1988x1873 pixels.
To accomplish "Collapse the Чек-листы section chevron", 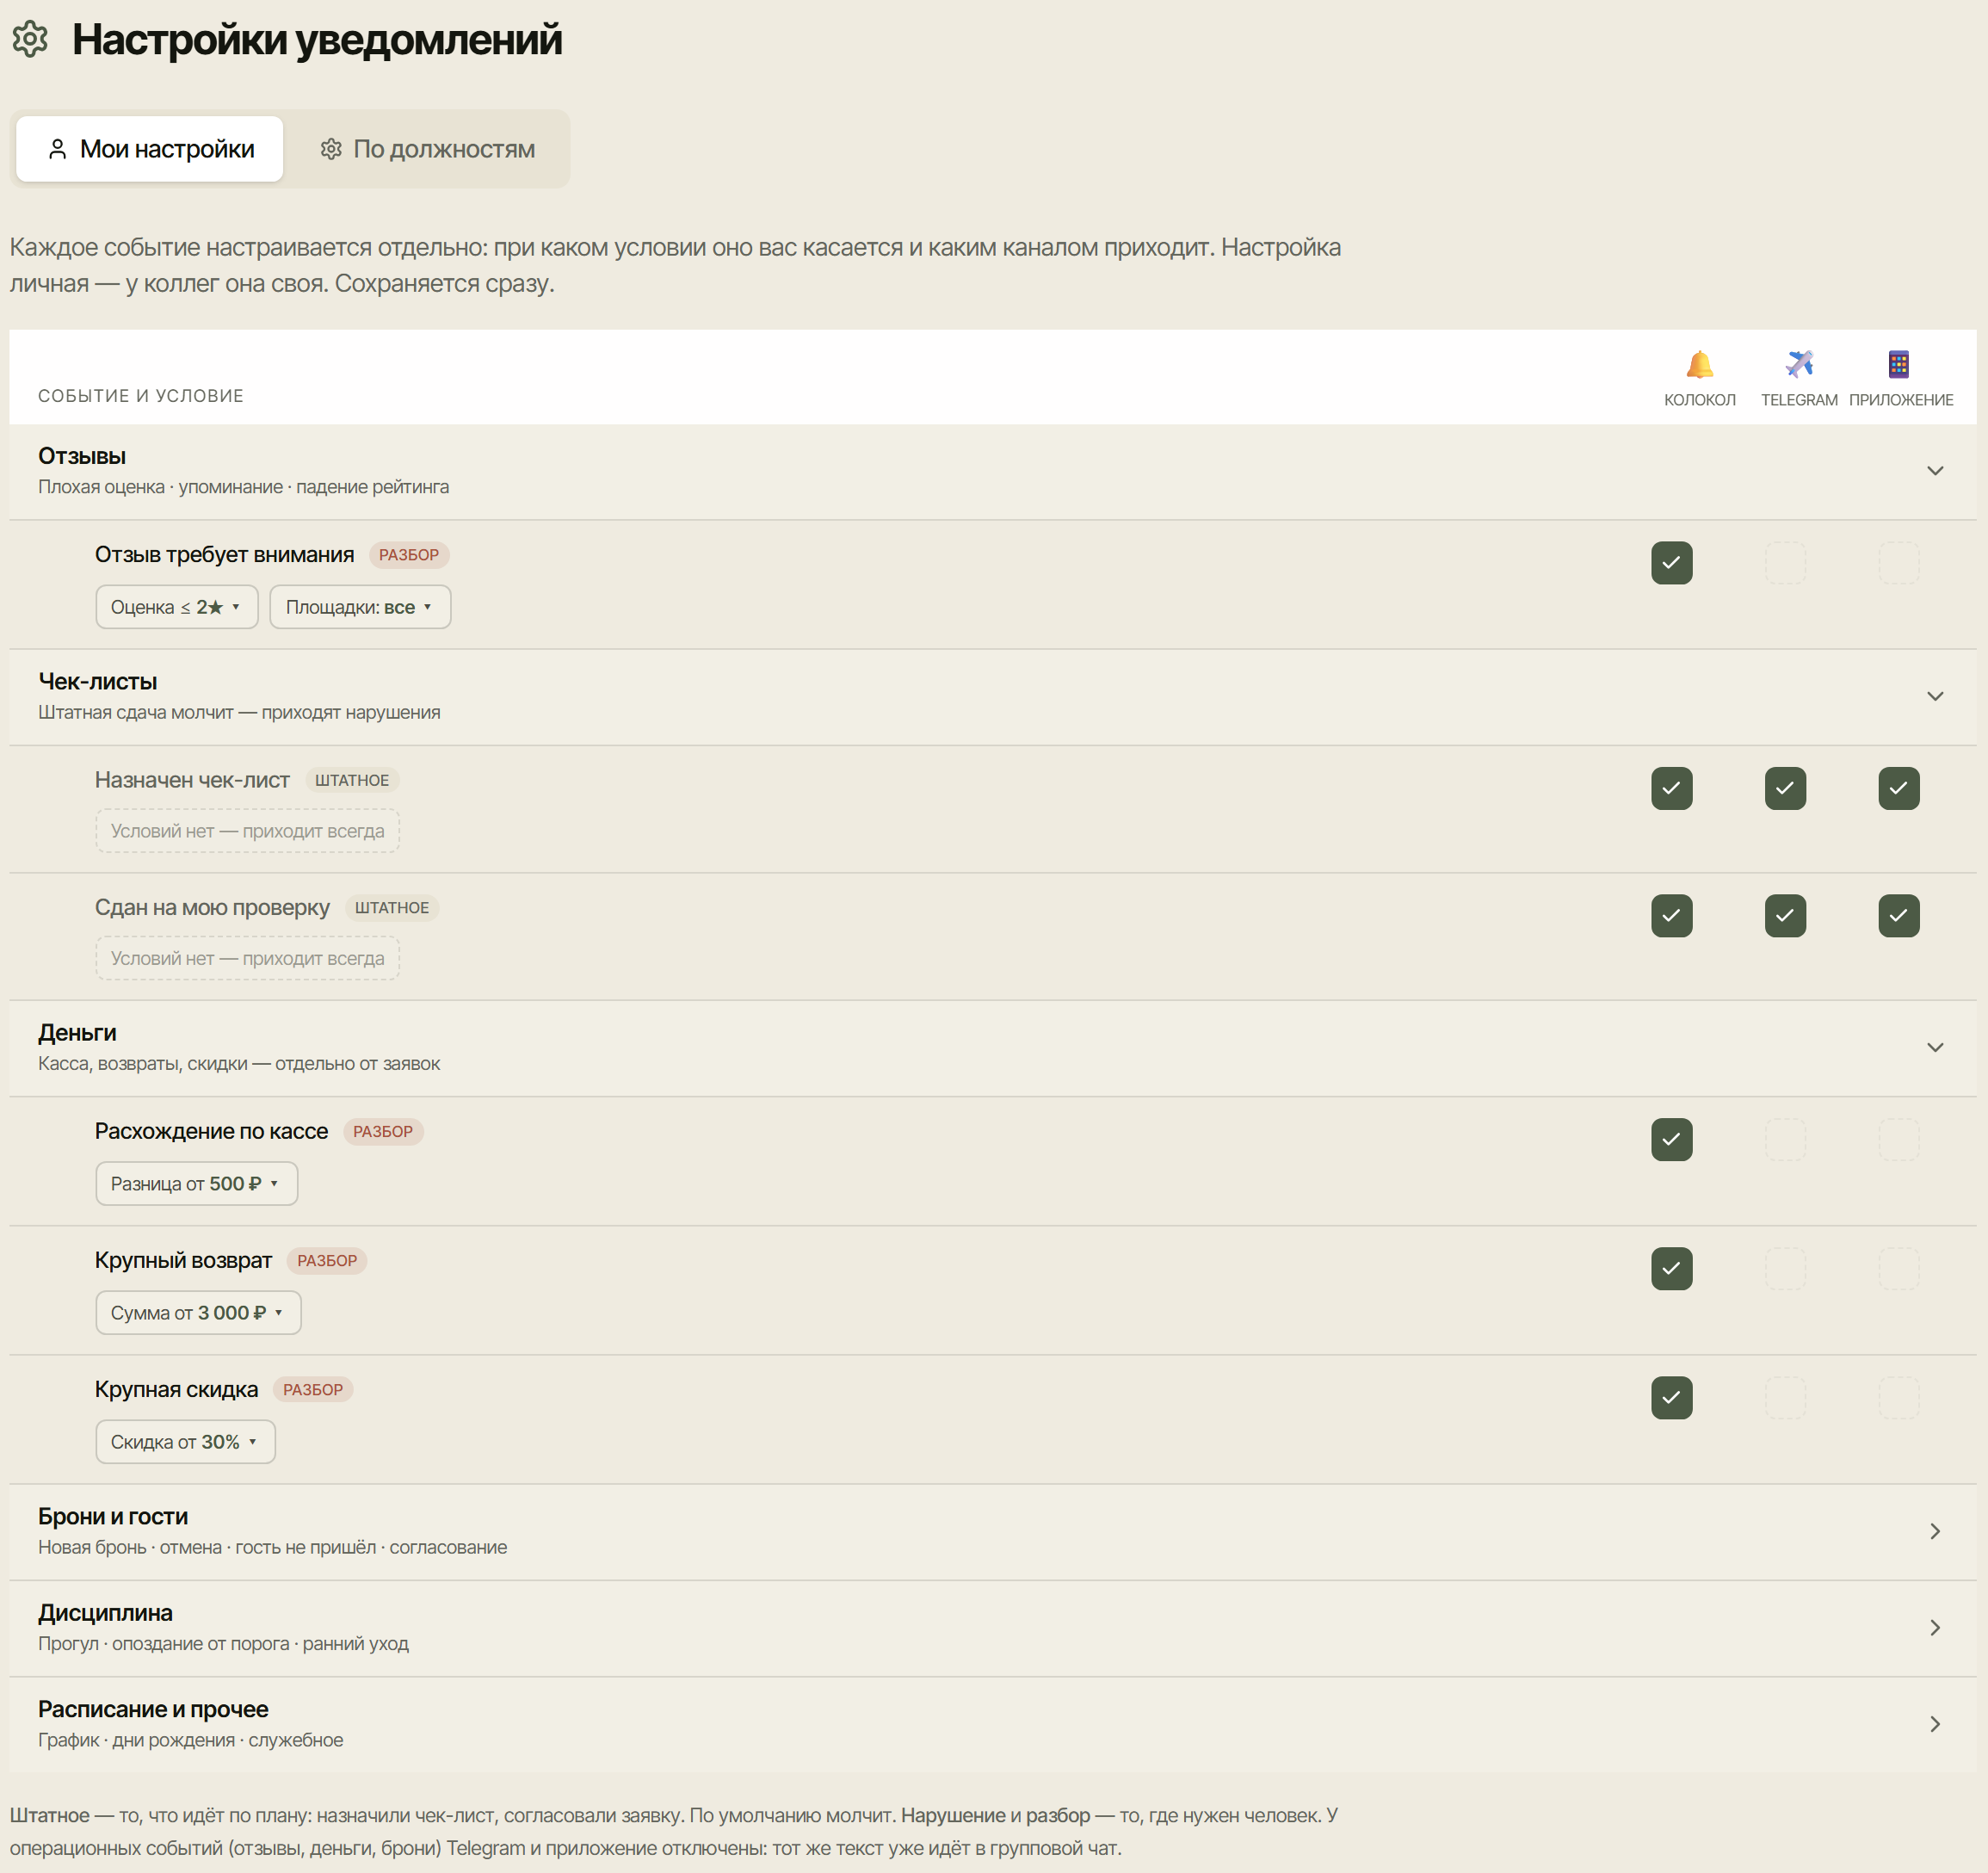I will 1935,696.
